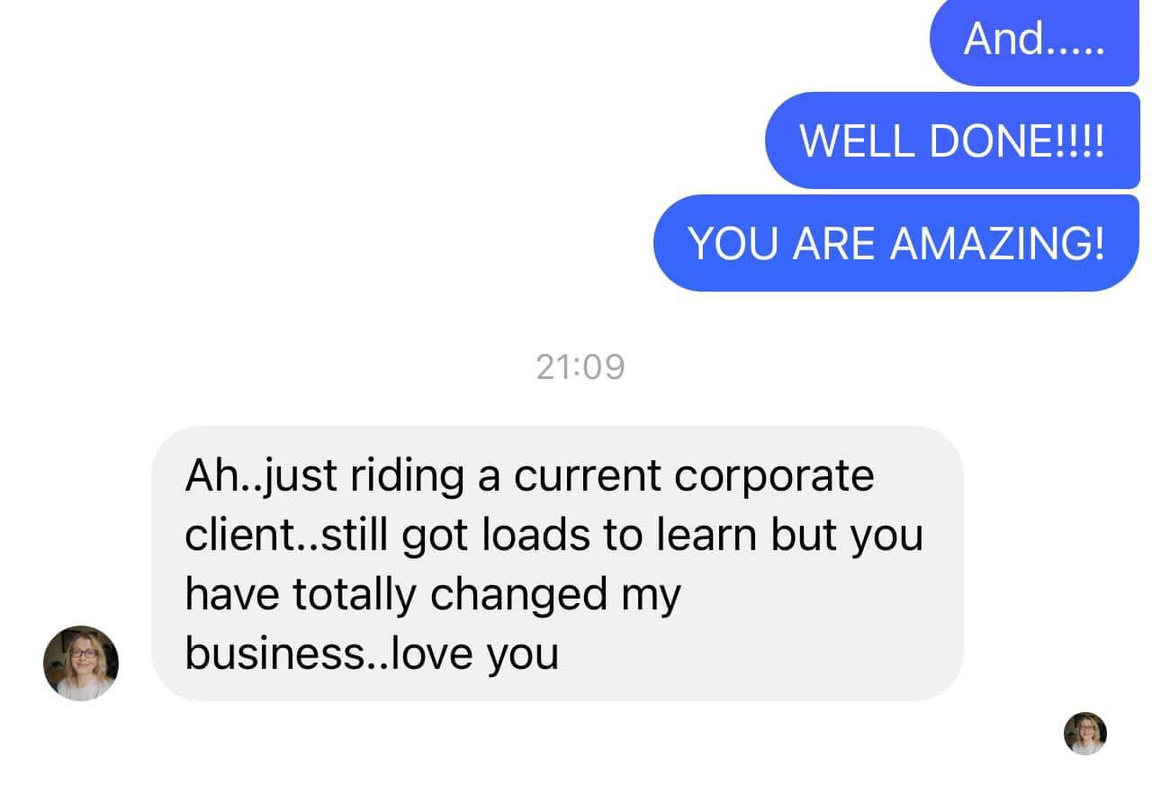Click the word "totally" in the message

(x=355, y=594)
